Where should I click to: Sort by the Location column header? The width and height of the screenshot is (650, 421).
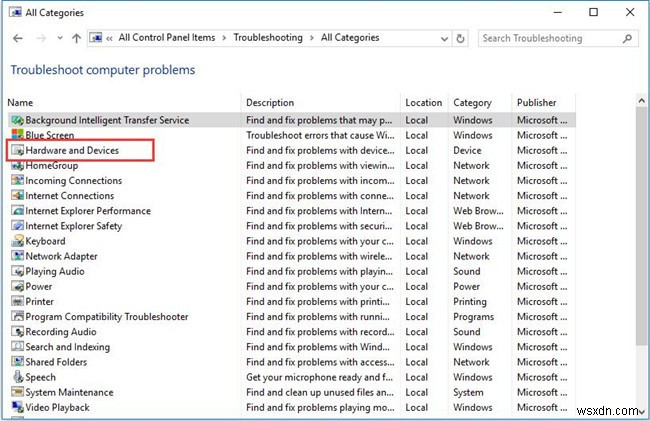tap(424, 103)
